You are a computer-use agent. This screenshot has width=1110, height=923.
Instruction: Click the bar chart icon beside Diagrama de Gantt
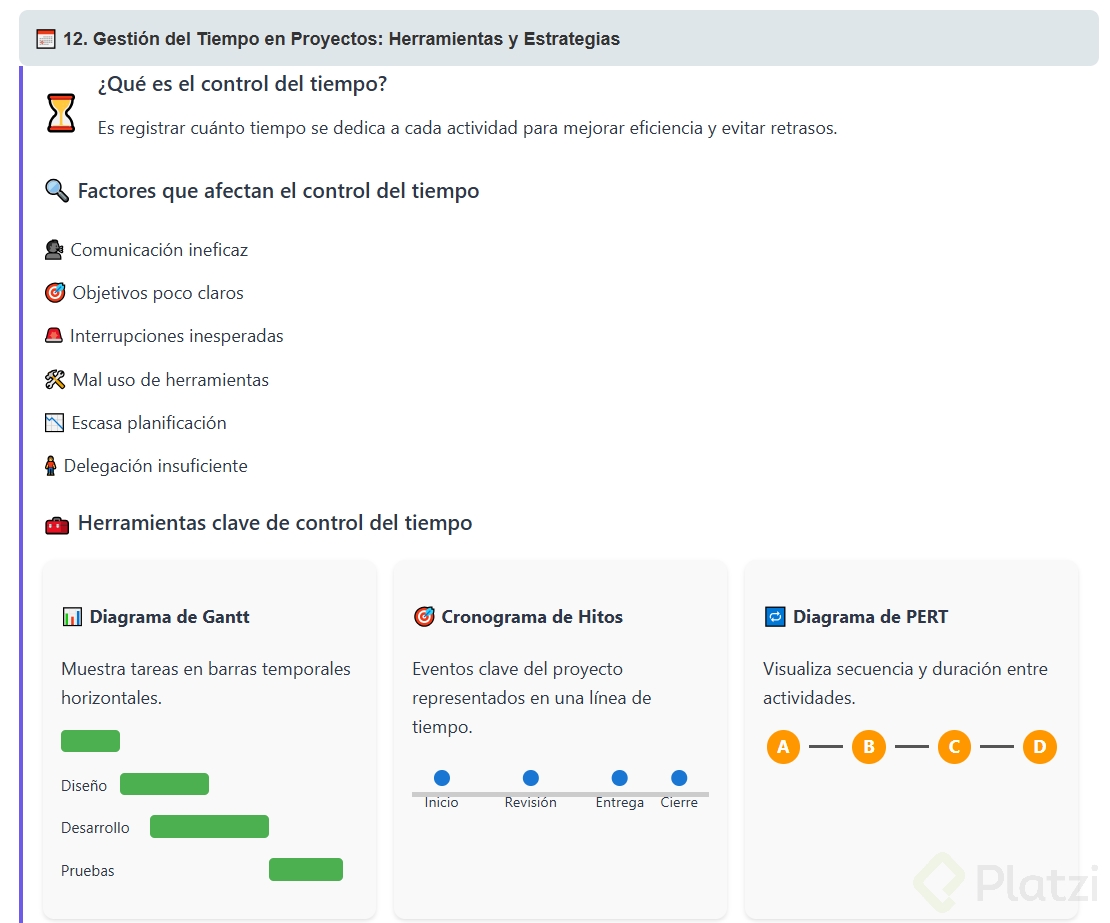(x=72, y=617)
